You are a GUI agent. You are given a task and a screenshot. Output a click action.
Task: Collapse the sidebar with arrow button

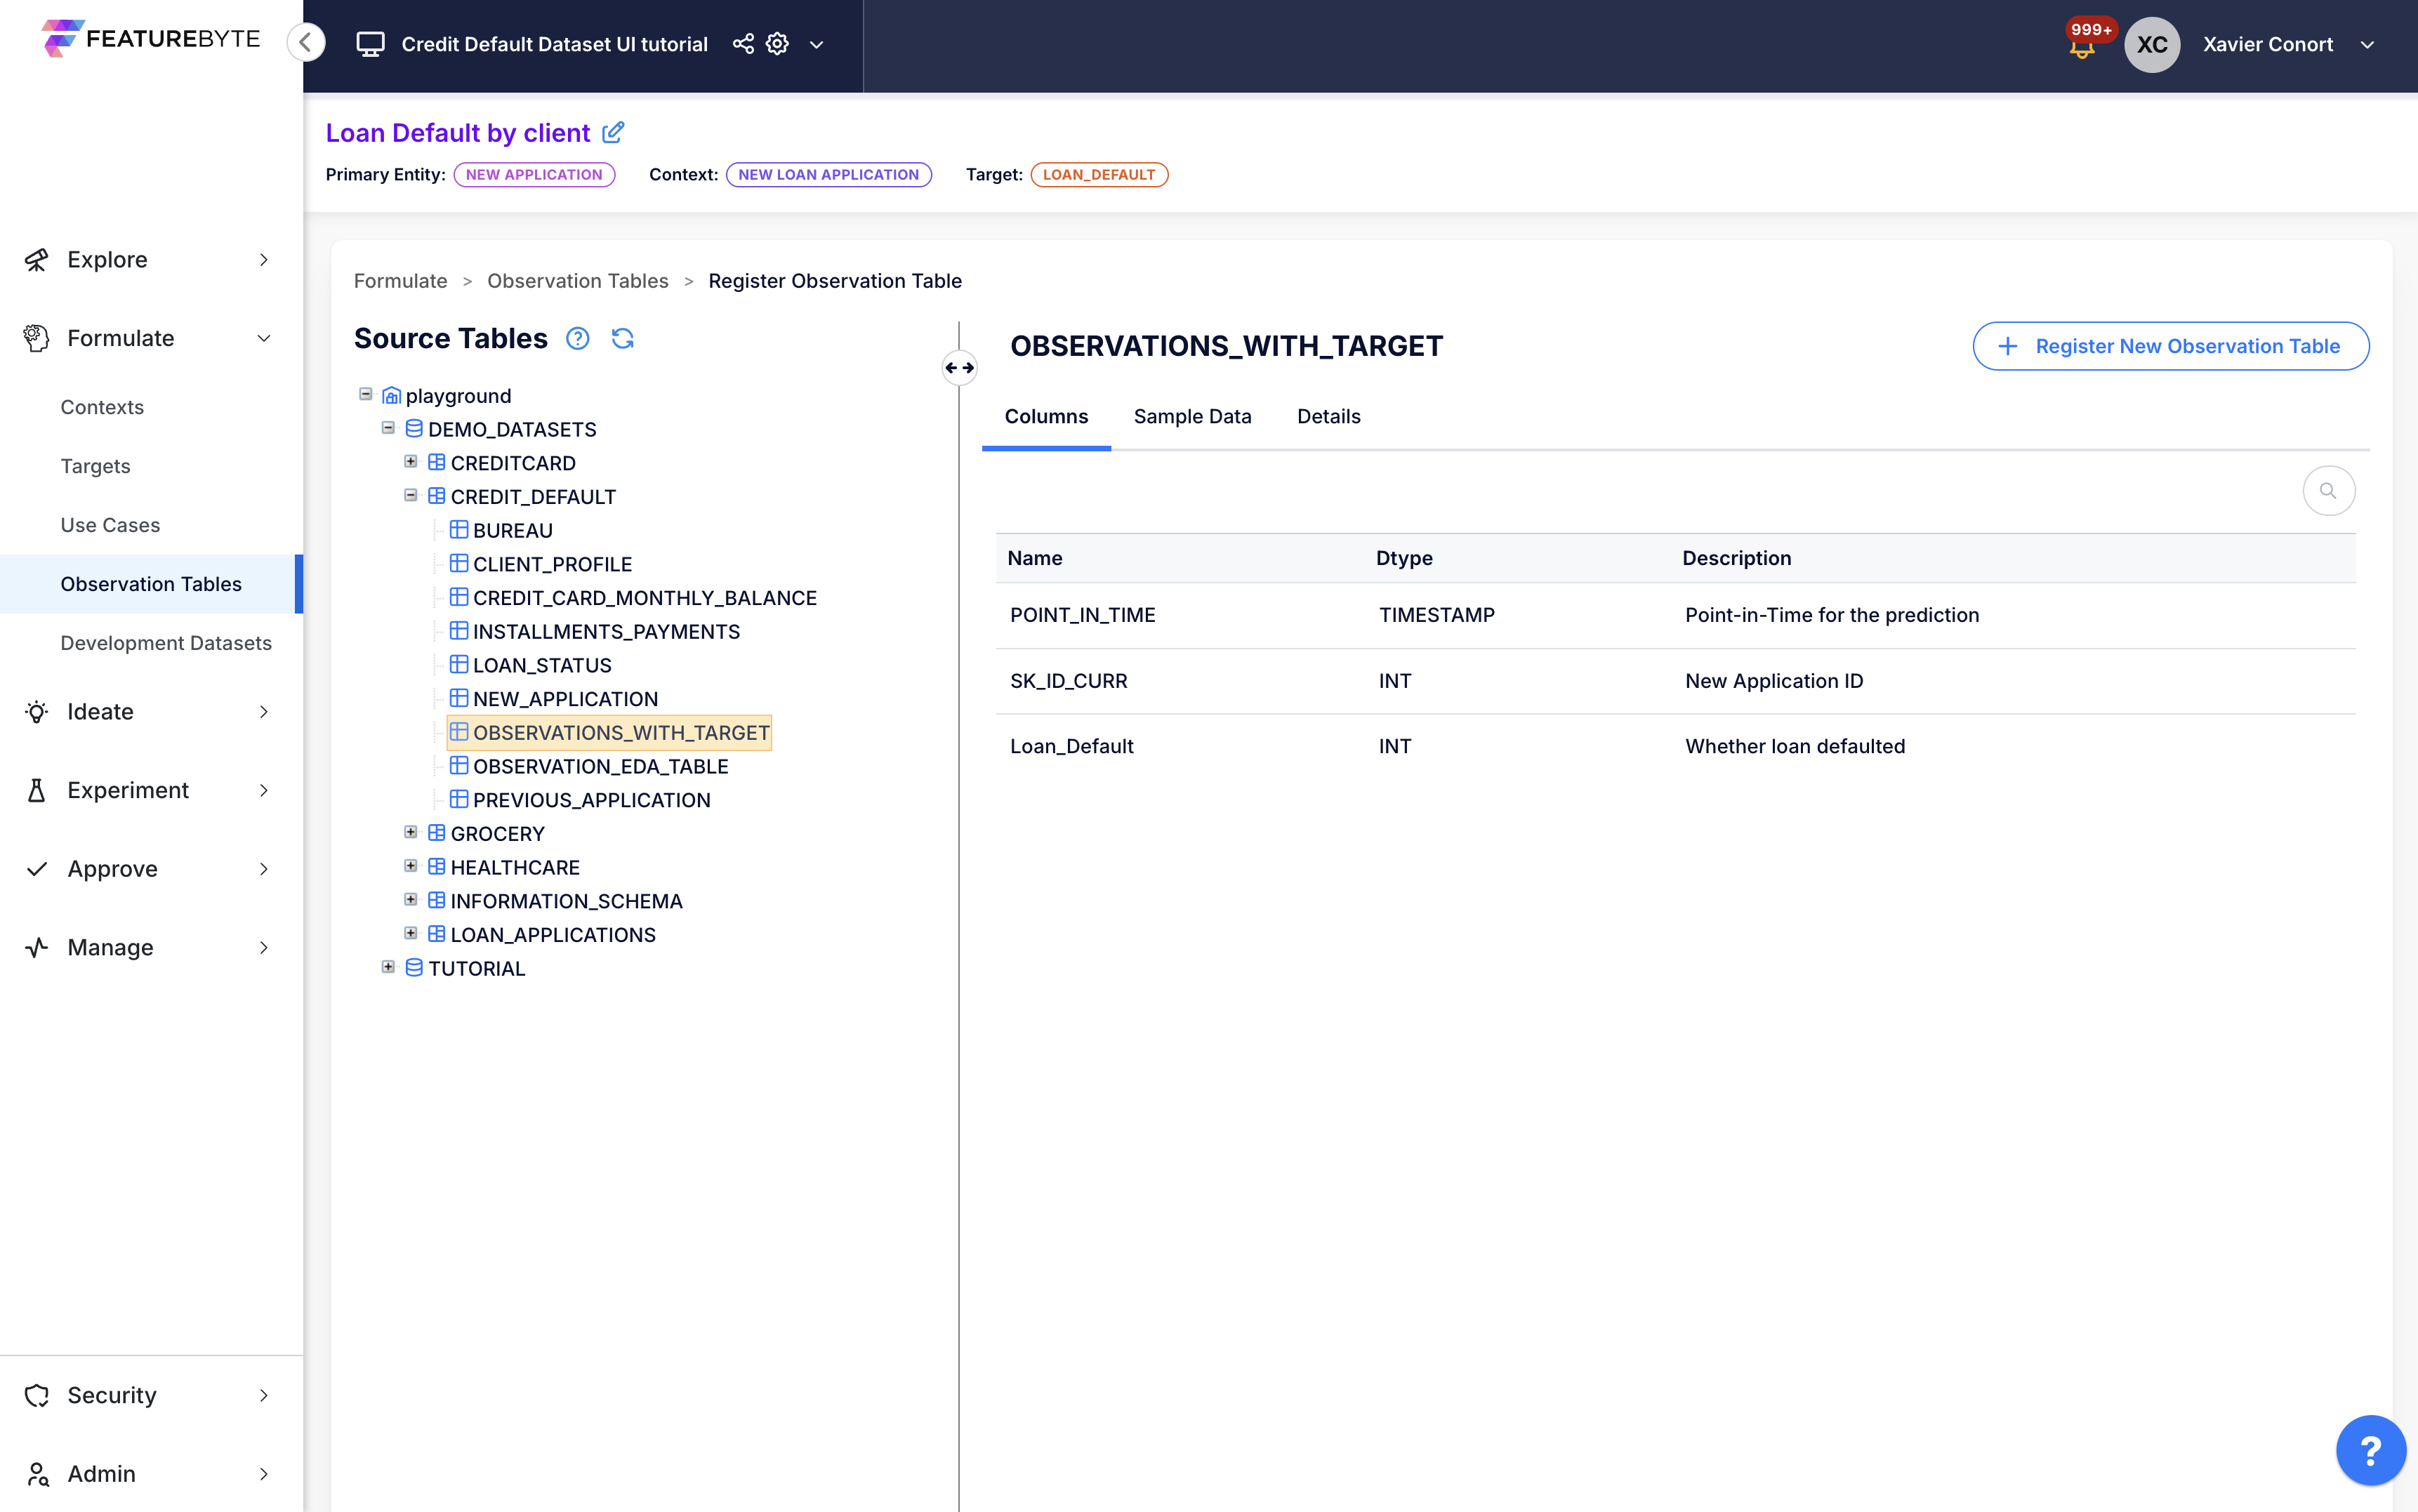(306, 43)
